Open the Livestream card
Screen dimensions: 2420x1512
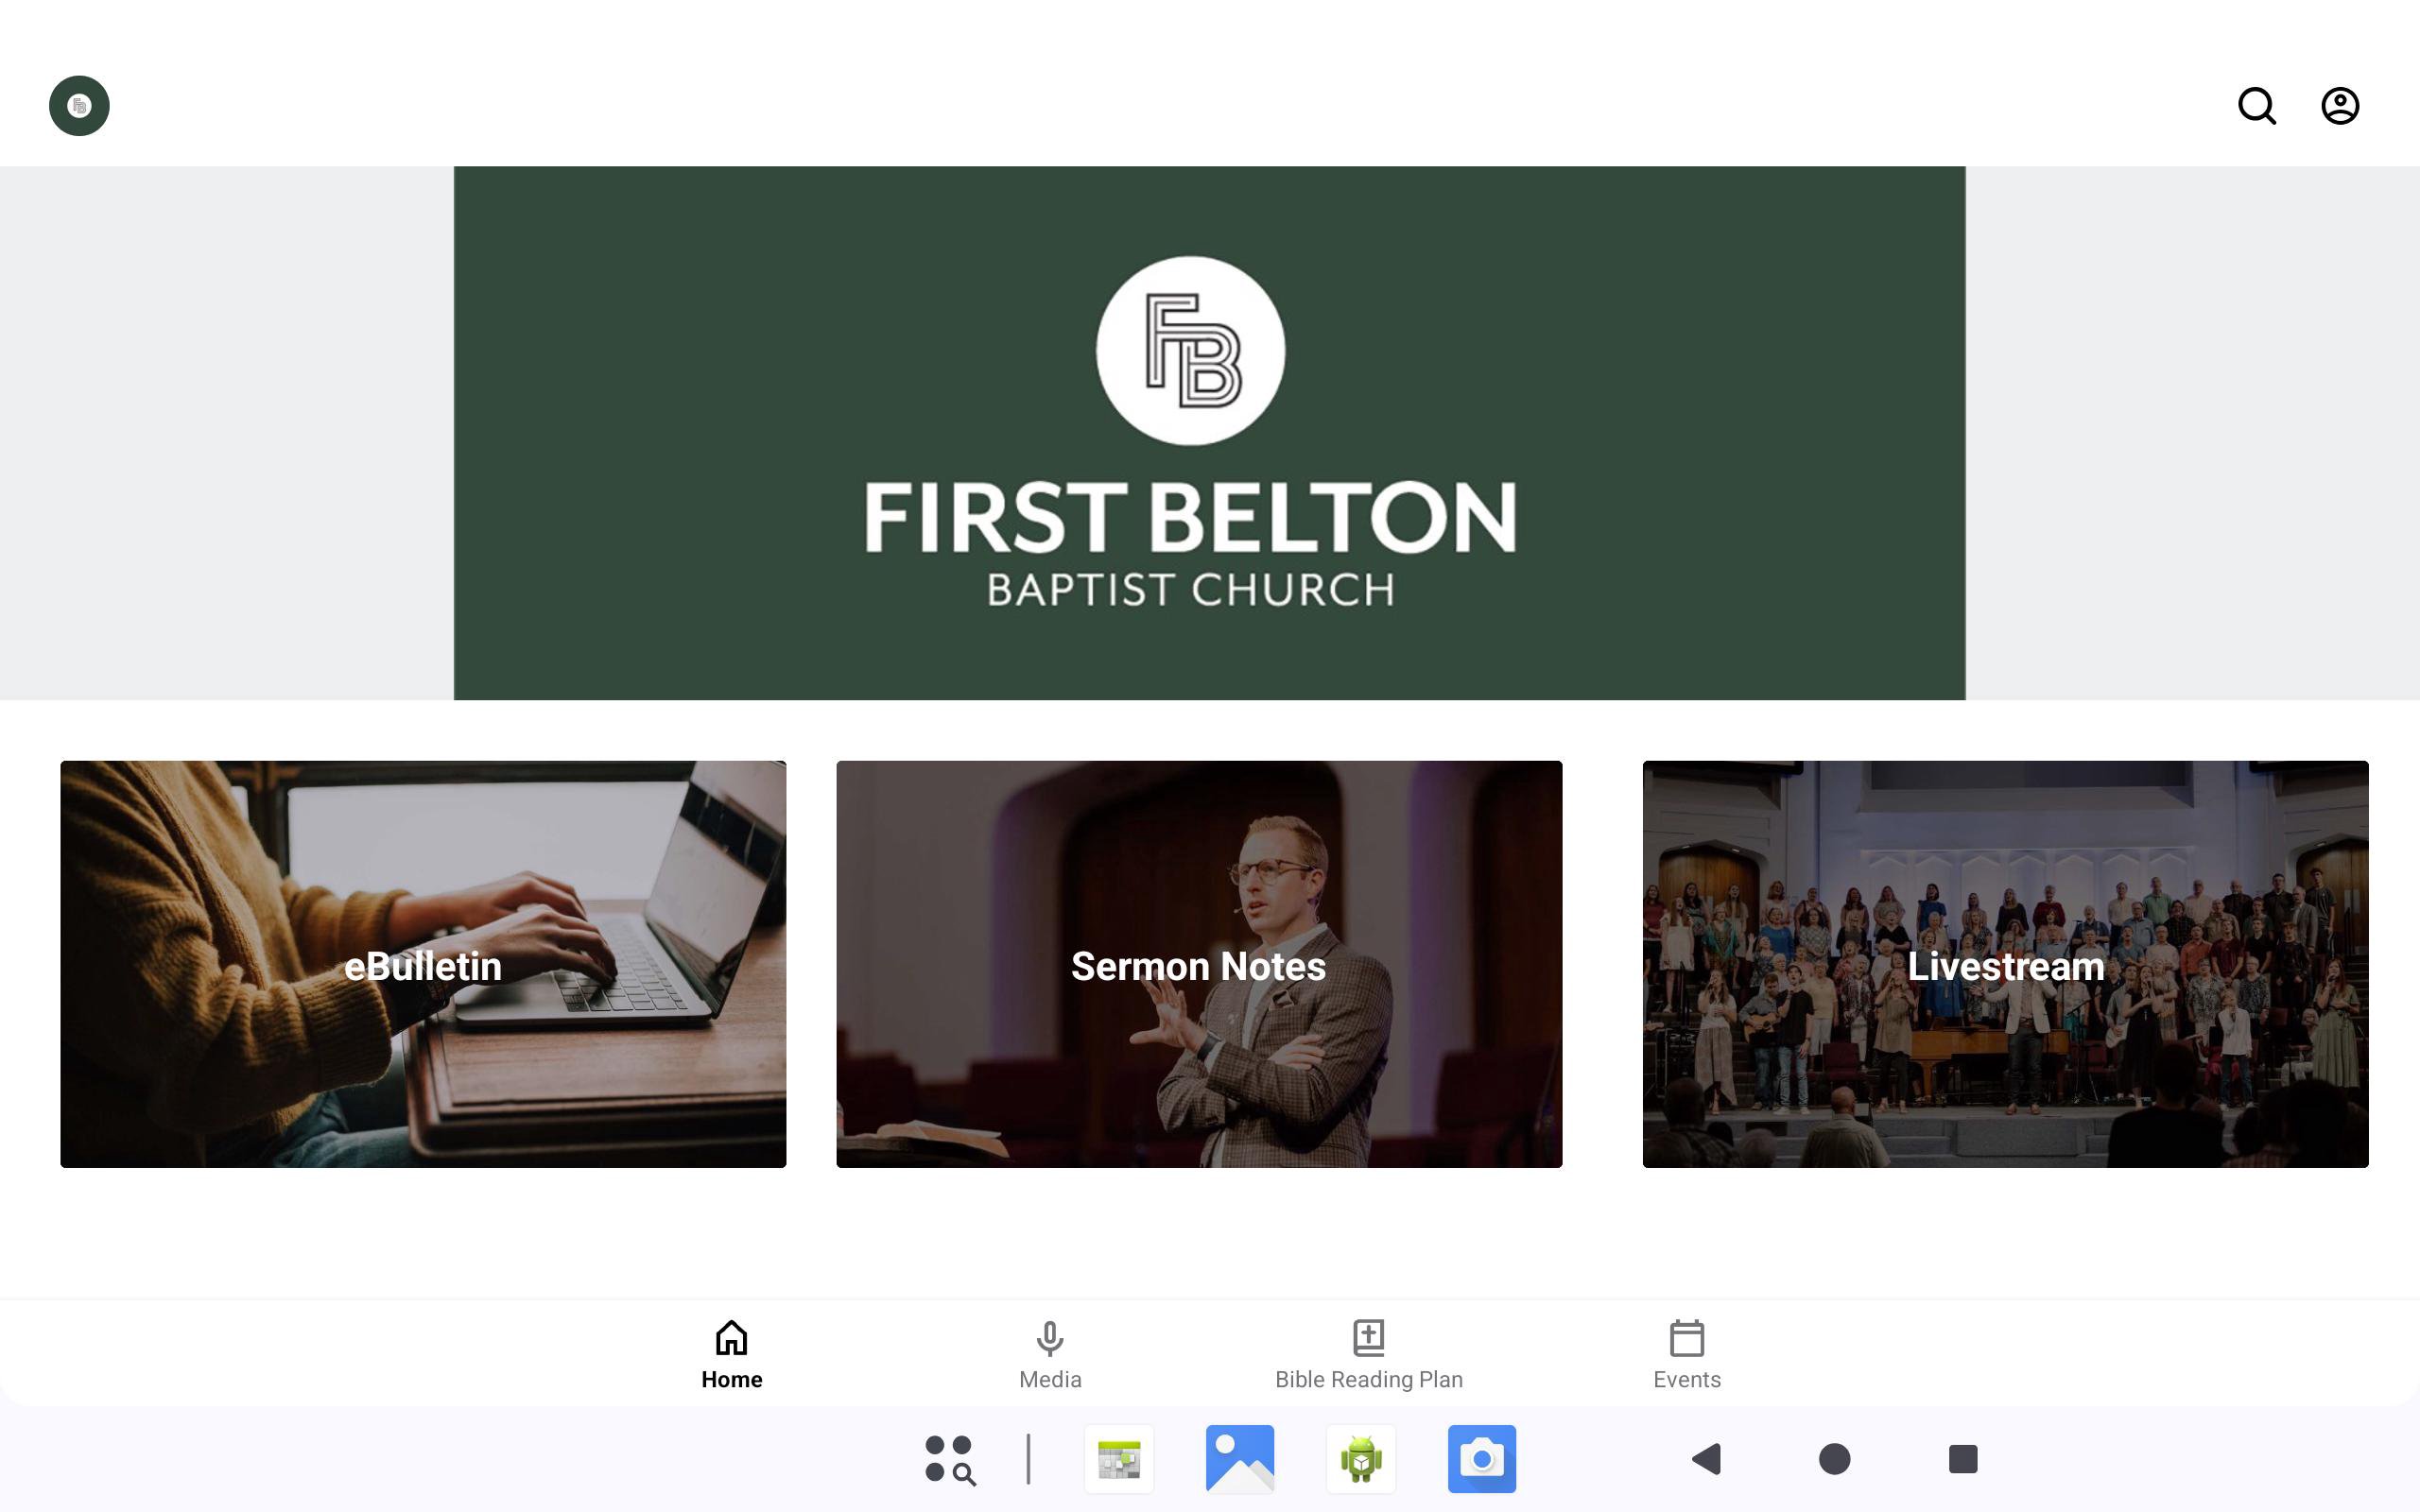point(2005,964)
